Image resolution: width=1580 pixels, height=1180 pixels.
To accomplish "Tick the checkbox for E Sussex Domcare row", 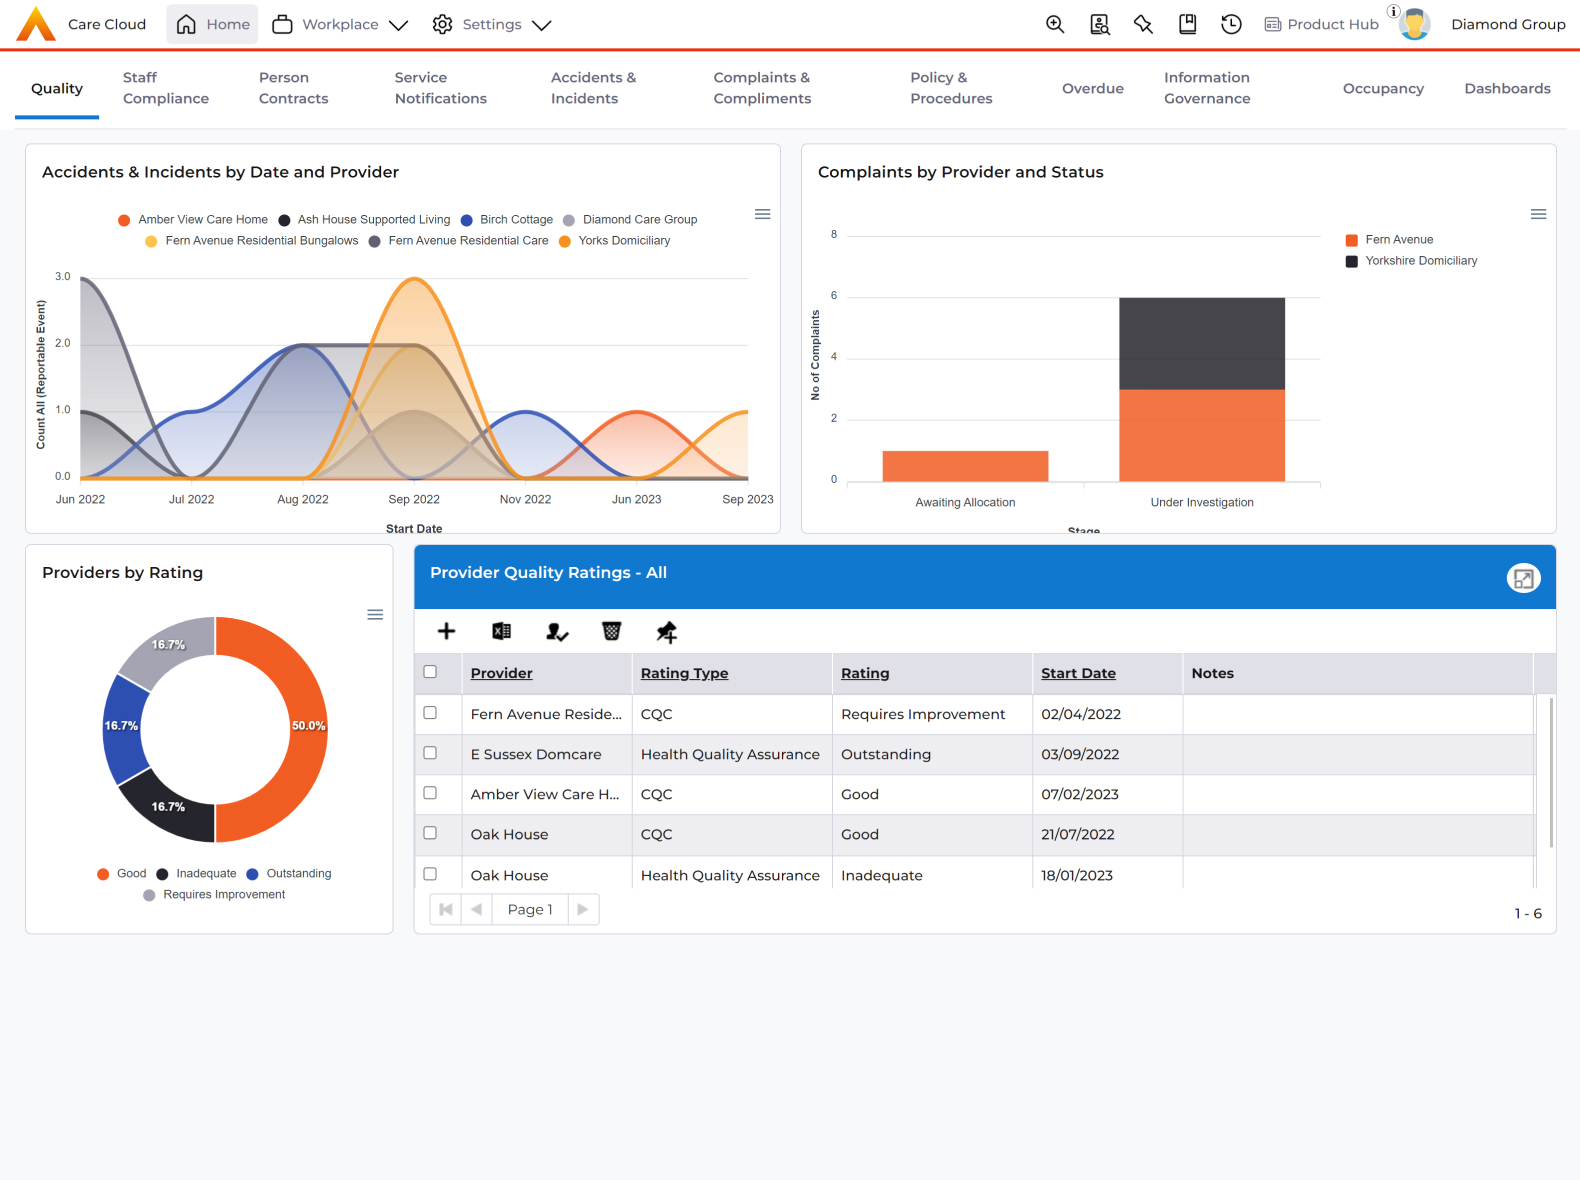I will (x=430, y=753).
